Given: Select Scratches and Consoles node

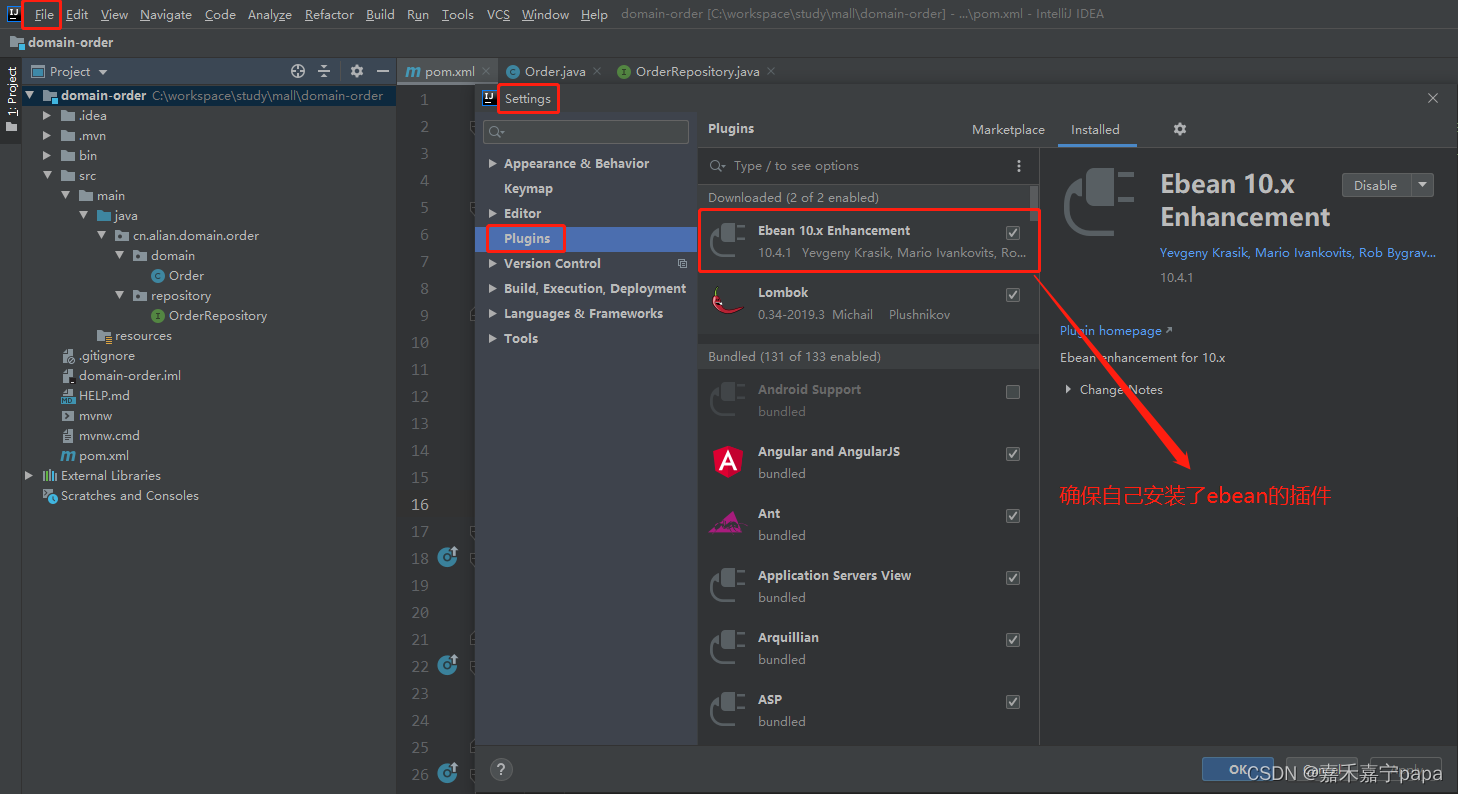Looking at the screenshot, I should coord(130,496).
